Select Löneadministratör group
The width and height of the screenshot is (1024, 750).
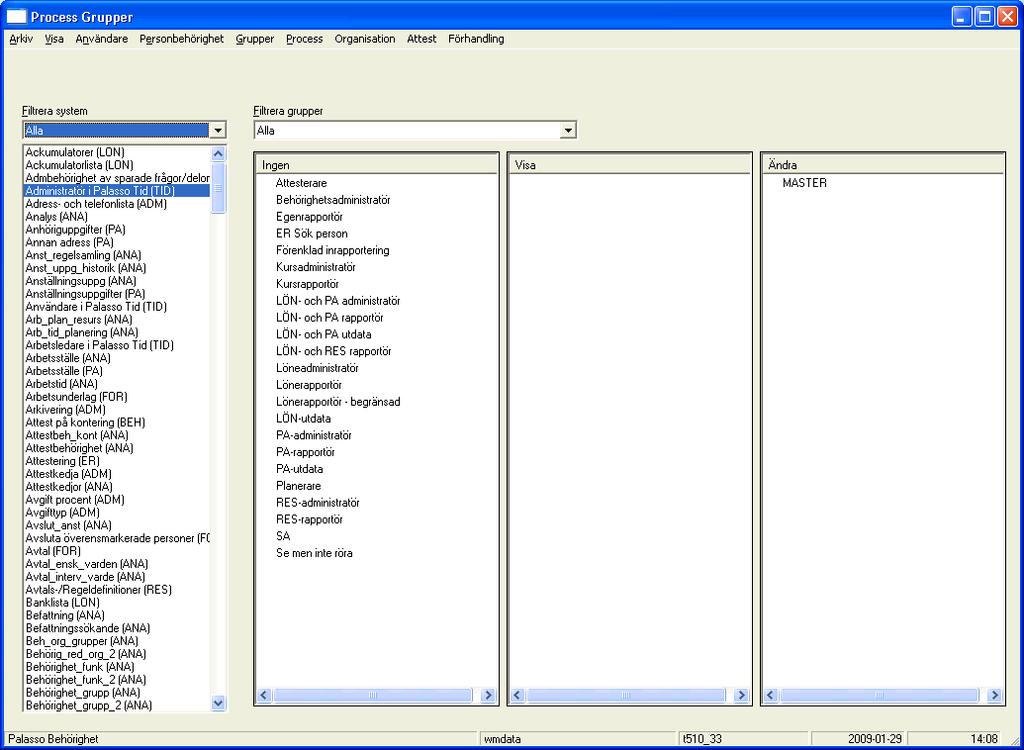[x=317, y=368]
